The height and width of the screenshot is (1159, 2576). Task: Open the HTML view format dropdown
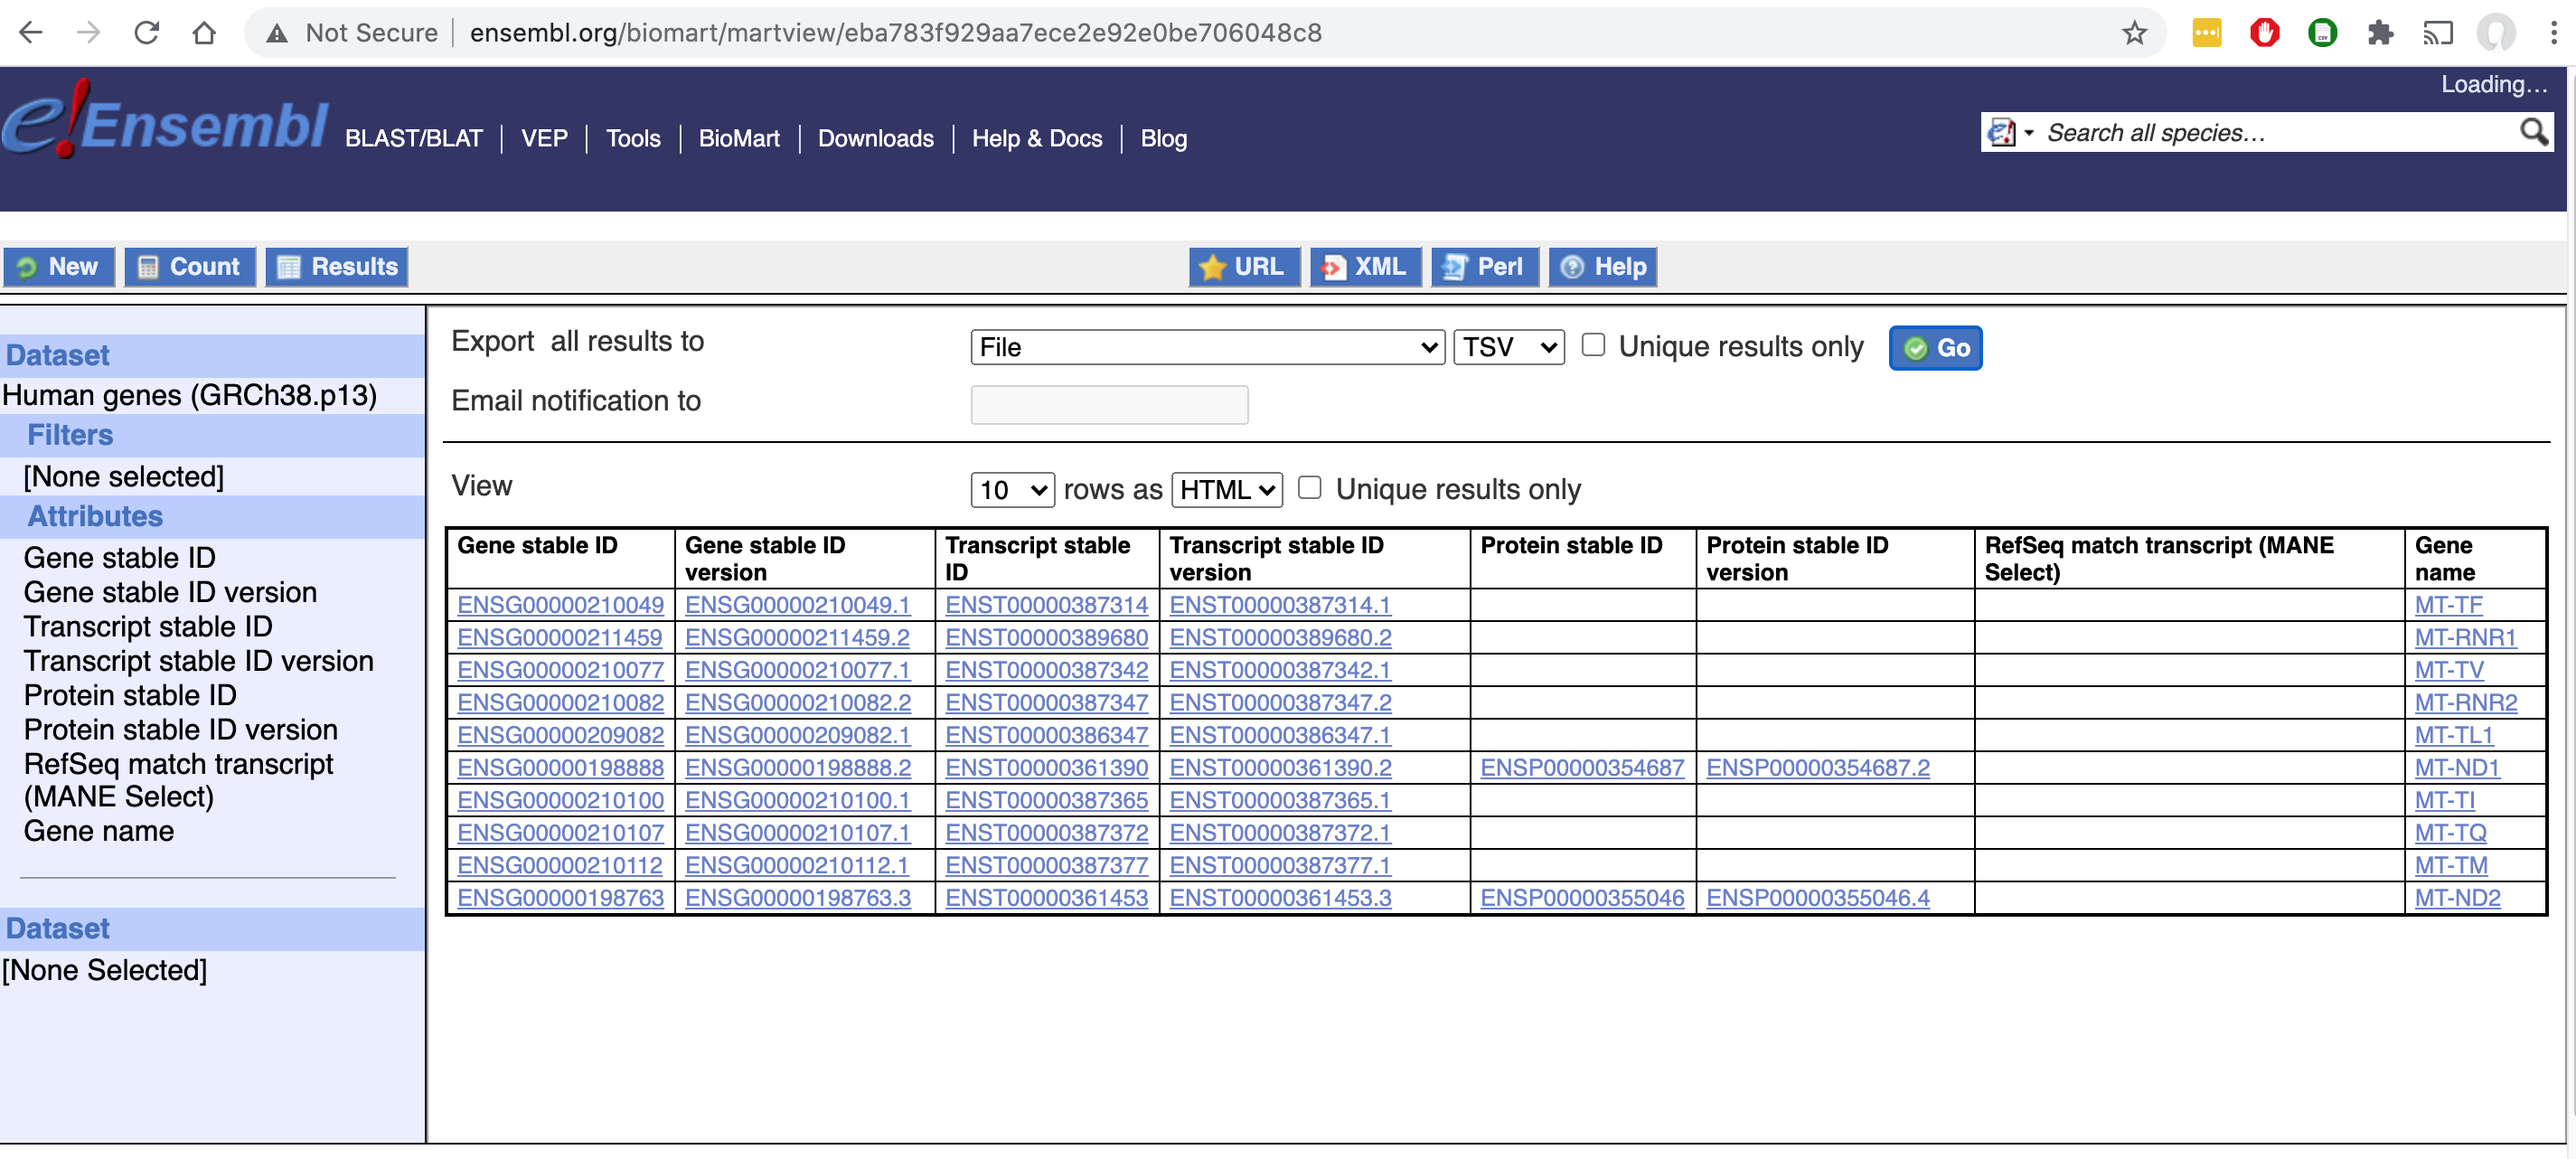pos(1226,490)
